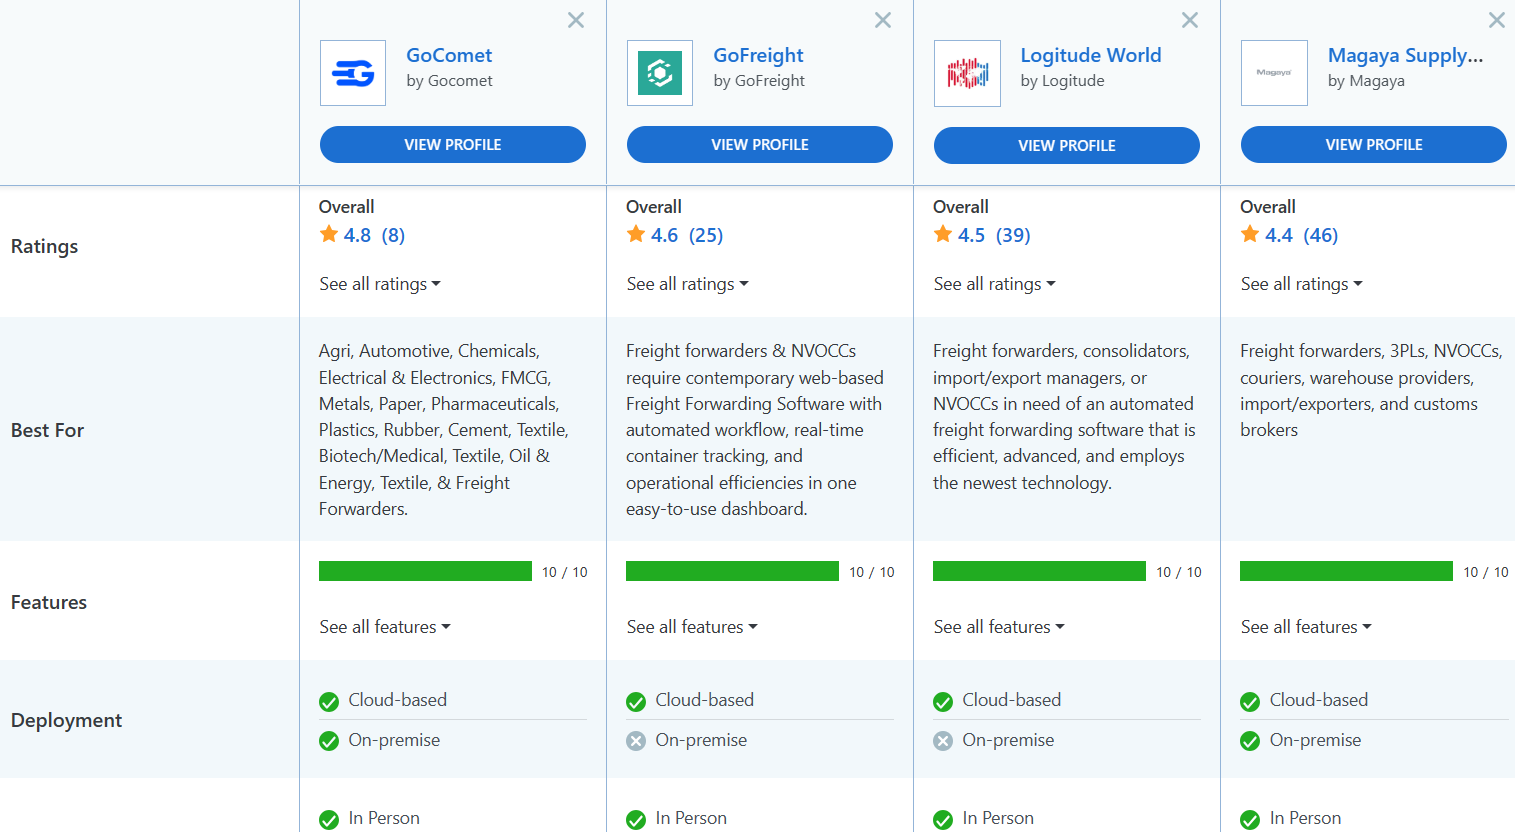
Task: Remove GoComet from comparison with X
Action: click(576, 20)
